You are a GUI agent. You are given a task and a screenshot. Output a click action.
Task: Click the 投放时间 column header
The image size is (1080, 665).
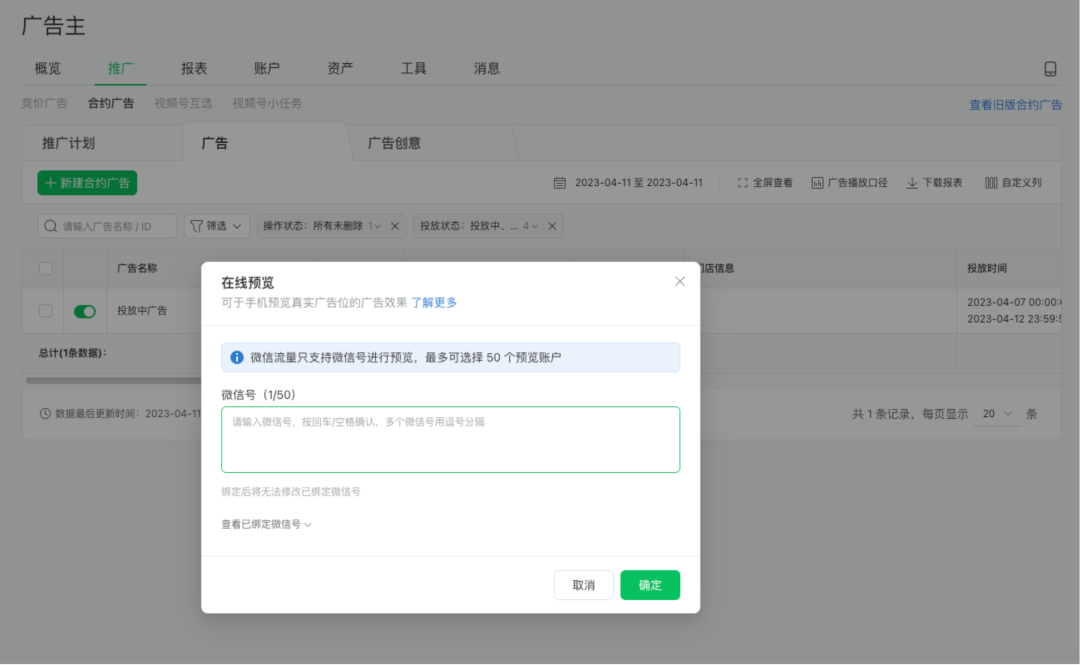coord(986,268)
